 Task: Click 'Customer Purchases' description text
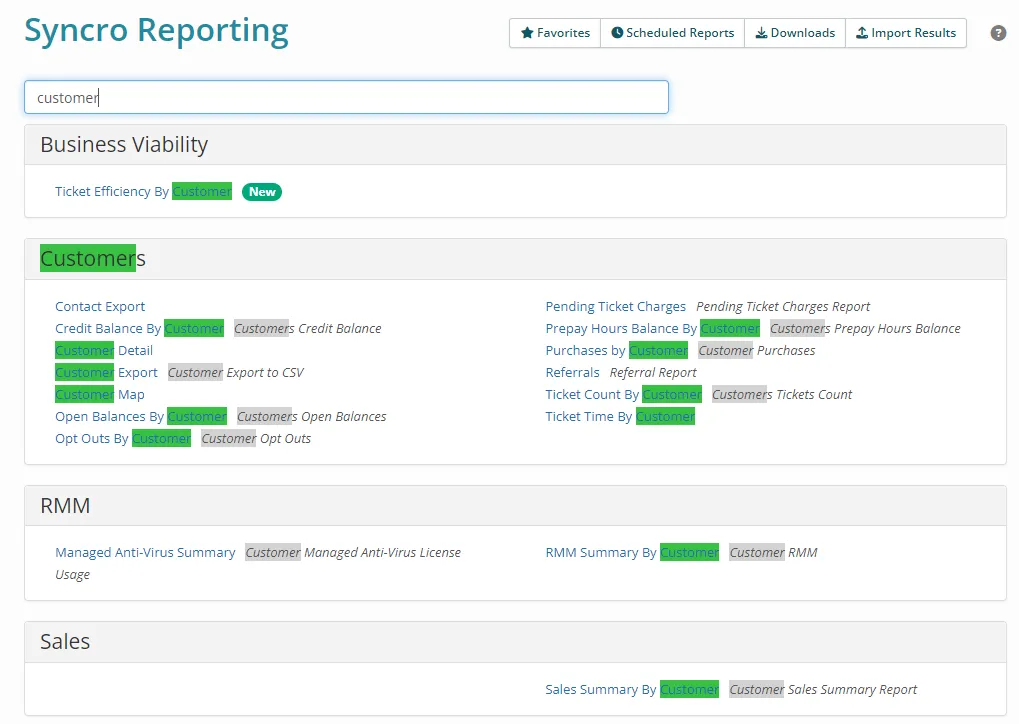[757, 350]
